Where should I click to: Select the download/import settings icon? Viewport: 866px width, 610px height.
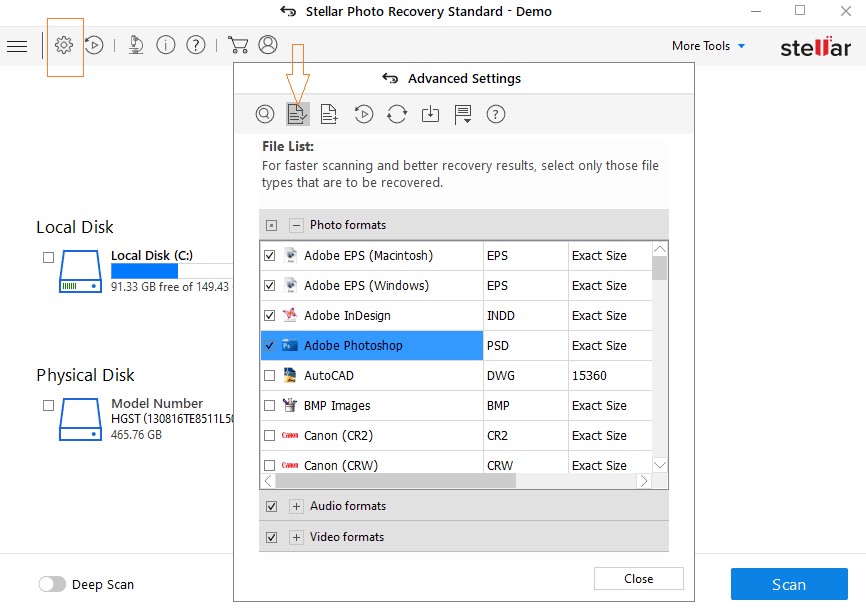[x=430, y=114]
